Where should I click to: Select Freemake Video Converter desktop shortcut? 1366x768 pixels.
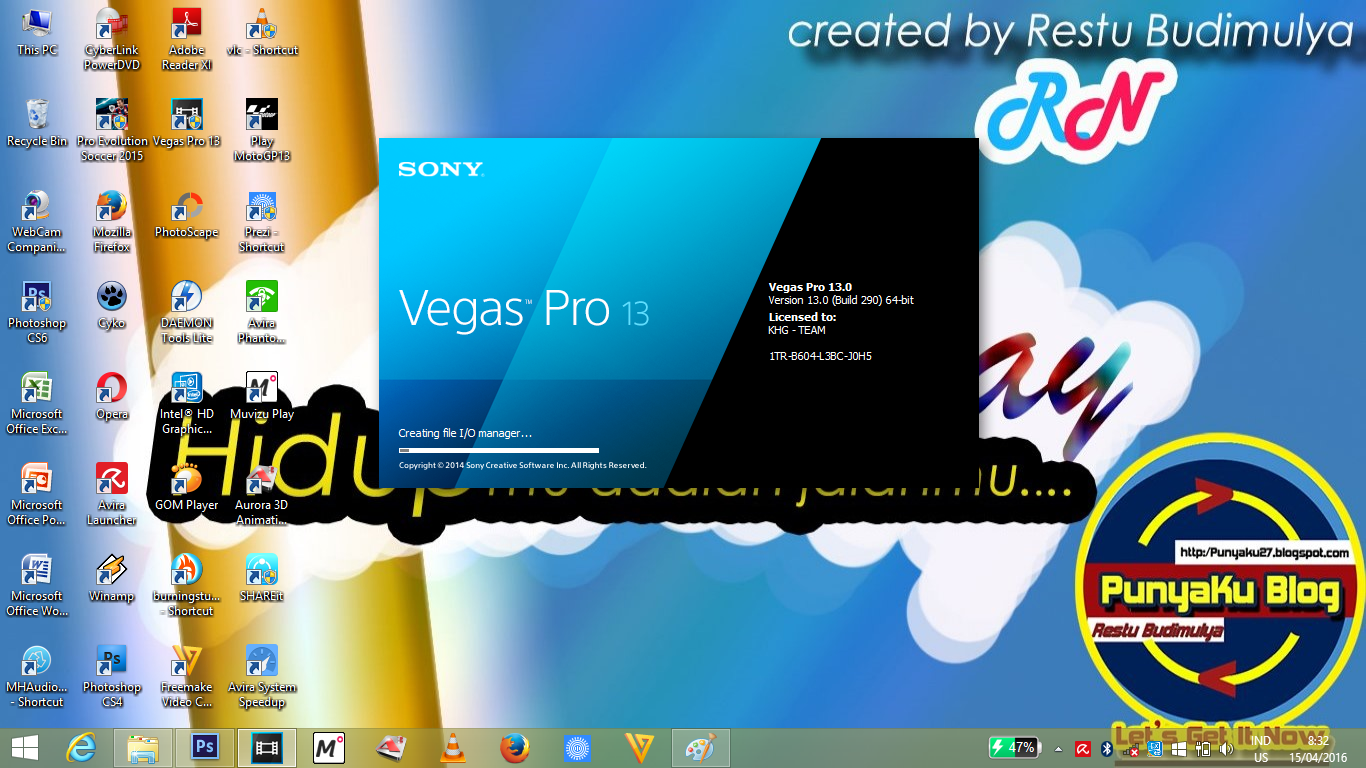187,677
